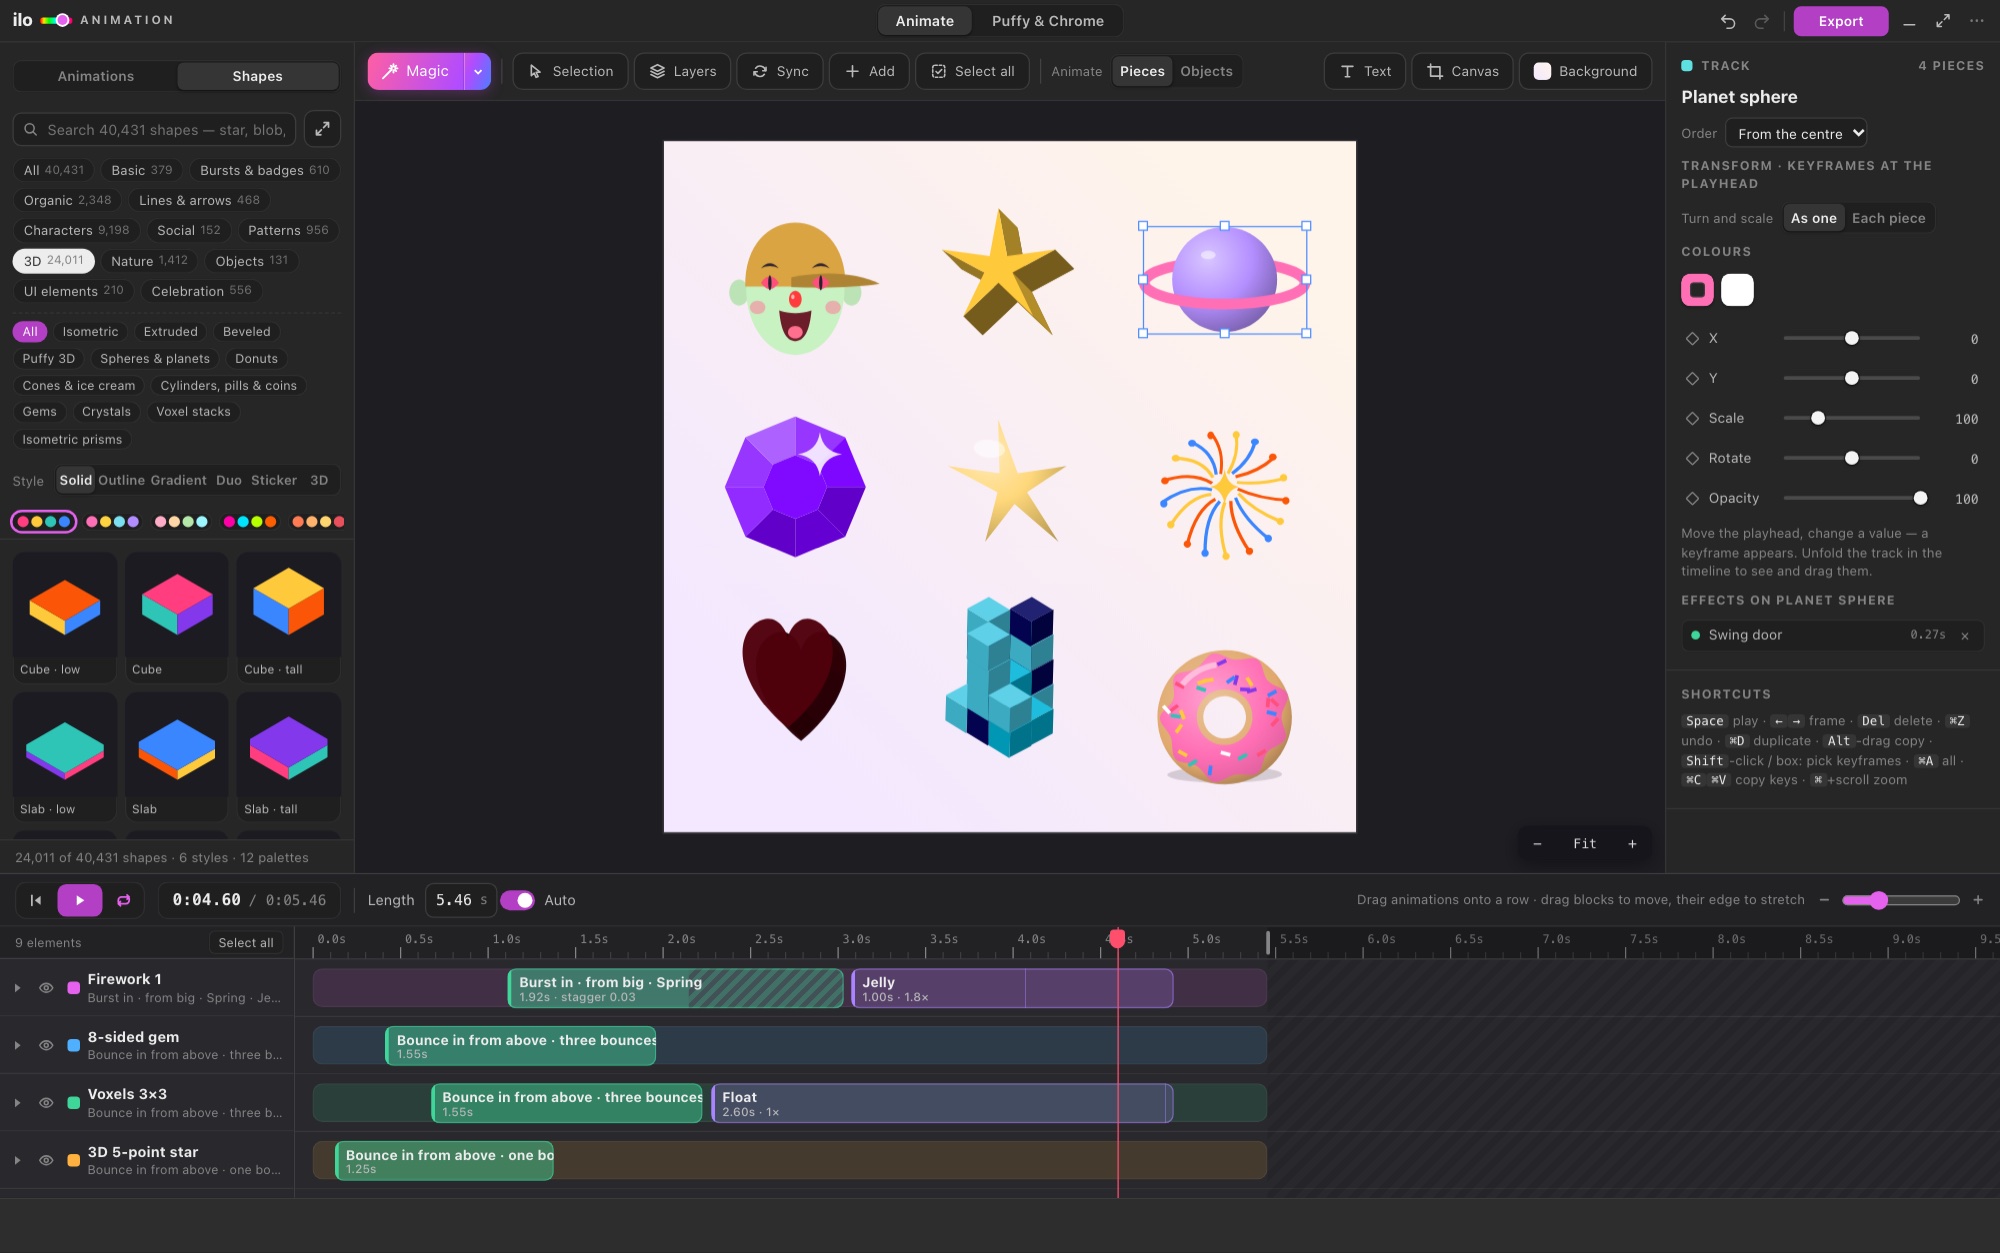
Task: Choose the Gradient style
Action: click(180, 480)
